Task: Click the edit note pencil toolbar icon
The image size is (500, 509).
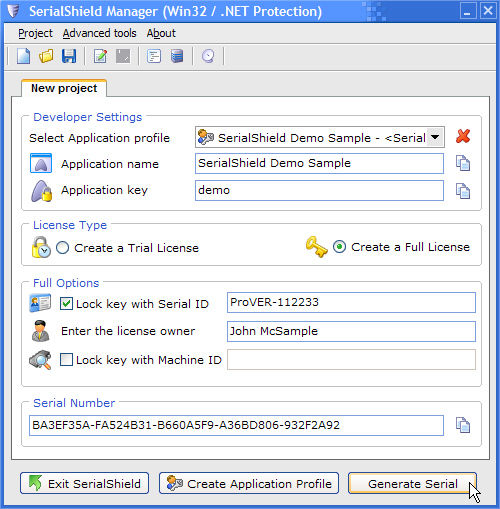Action: point(100,56)
